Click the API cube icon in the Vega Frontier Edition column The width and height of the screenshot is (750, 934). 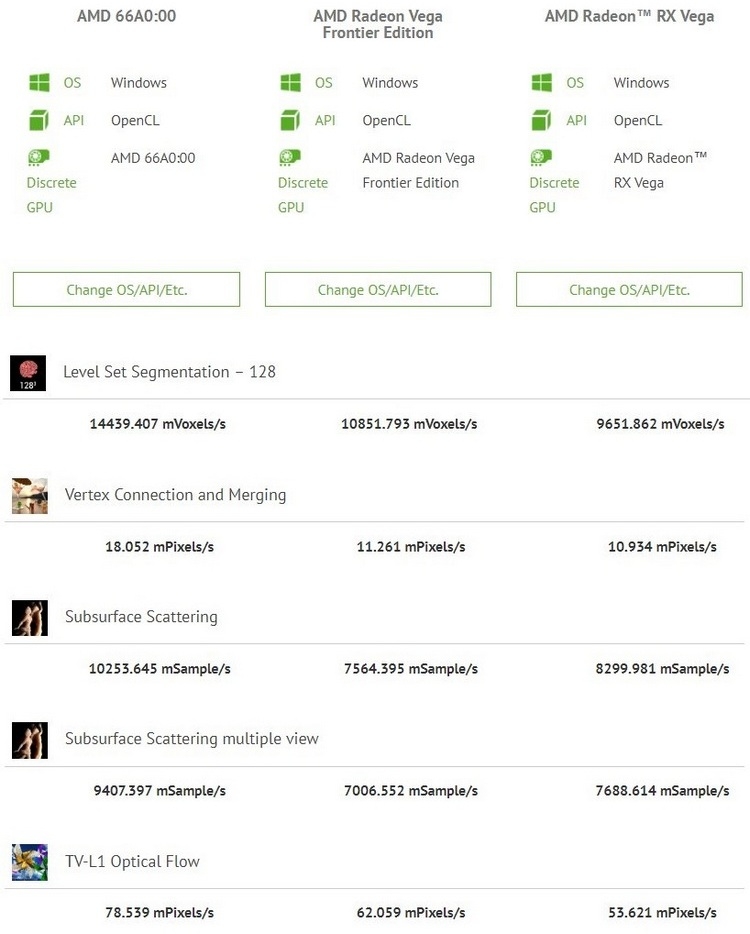pos(290,121)
